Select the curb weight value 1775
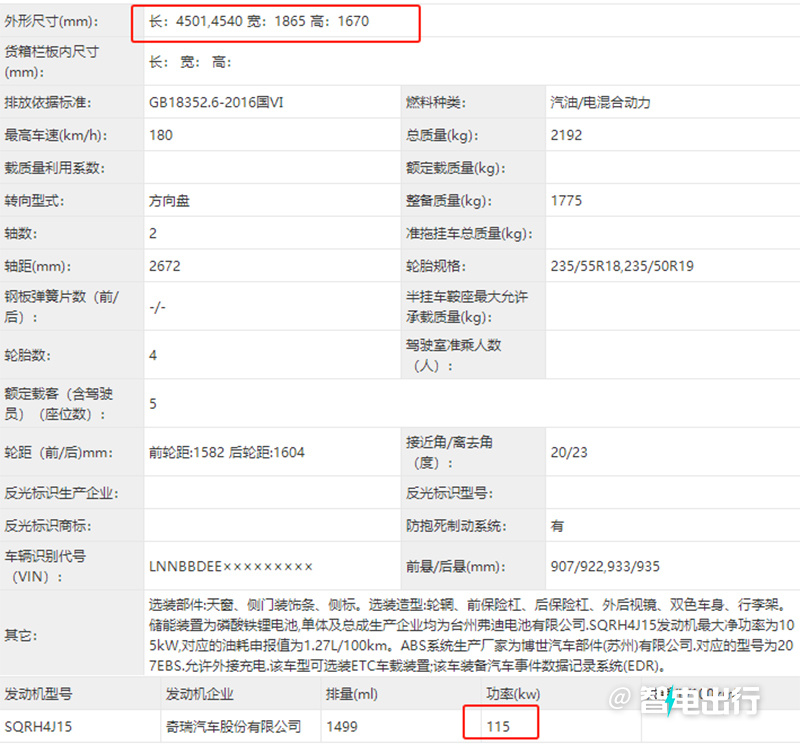Viewport: 800px width, 744px height. 566,201
